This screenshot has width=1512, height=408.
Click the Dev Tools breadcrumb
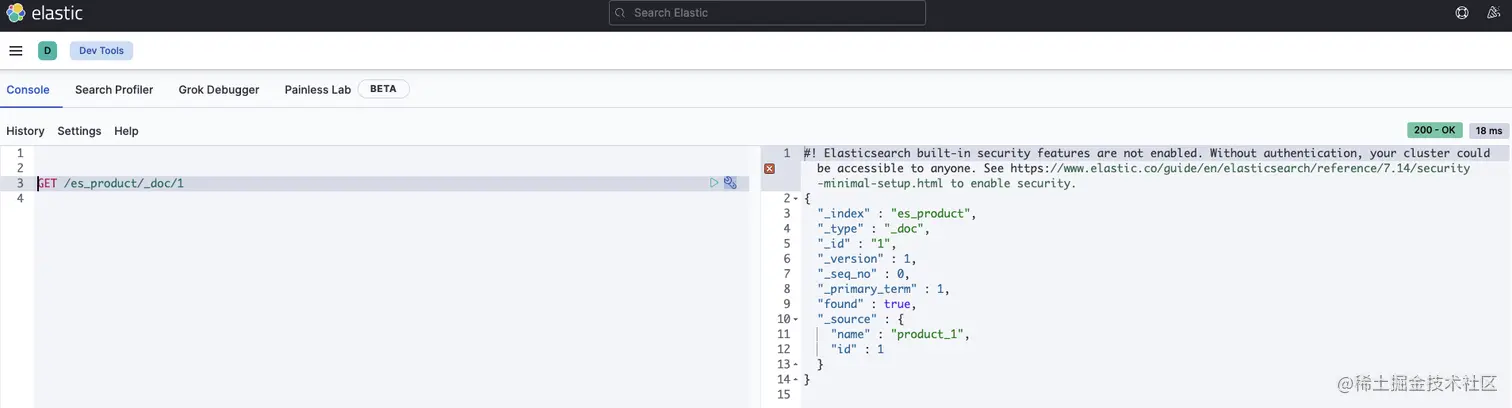(101, 51)
